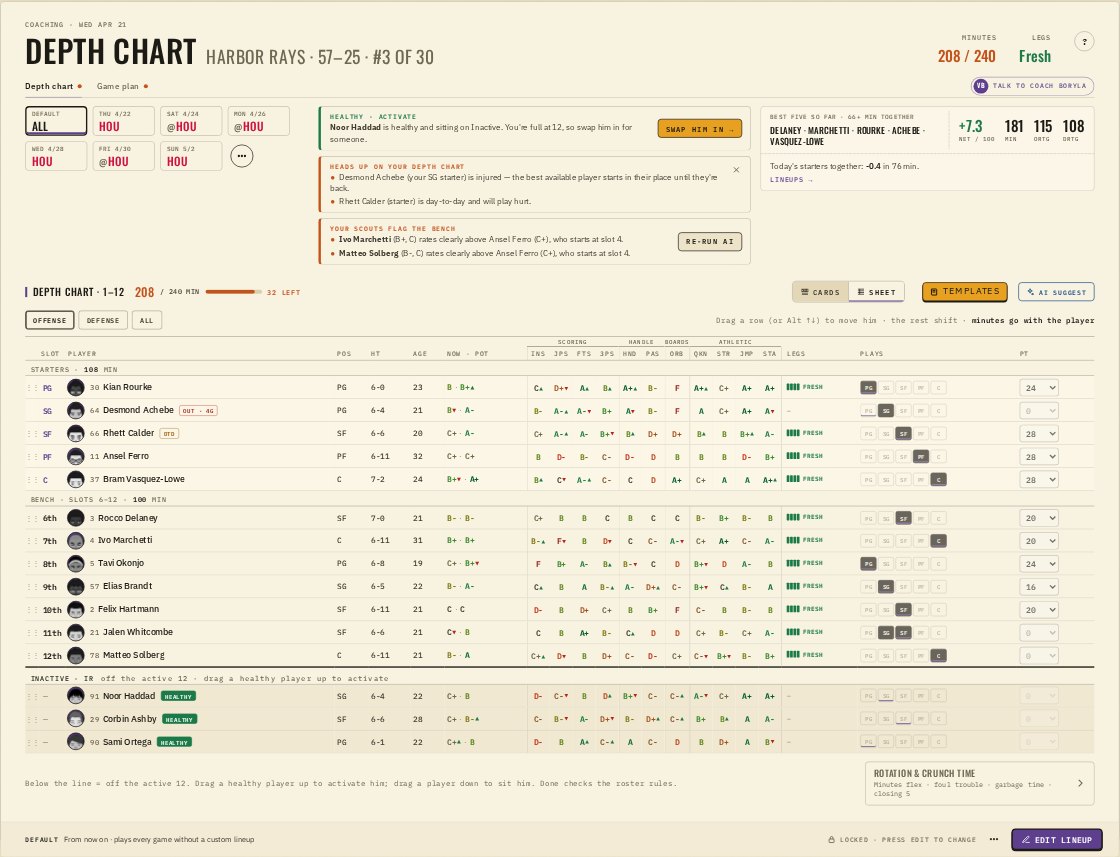
Task: Open Tavi Okonjo's playing time dropdown
Action: point(1039,563)
